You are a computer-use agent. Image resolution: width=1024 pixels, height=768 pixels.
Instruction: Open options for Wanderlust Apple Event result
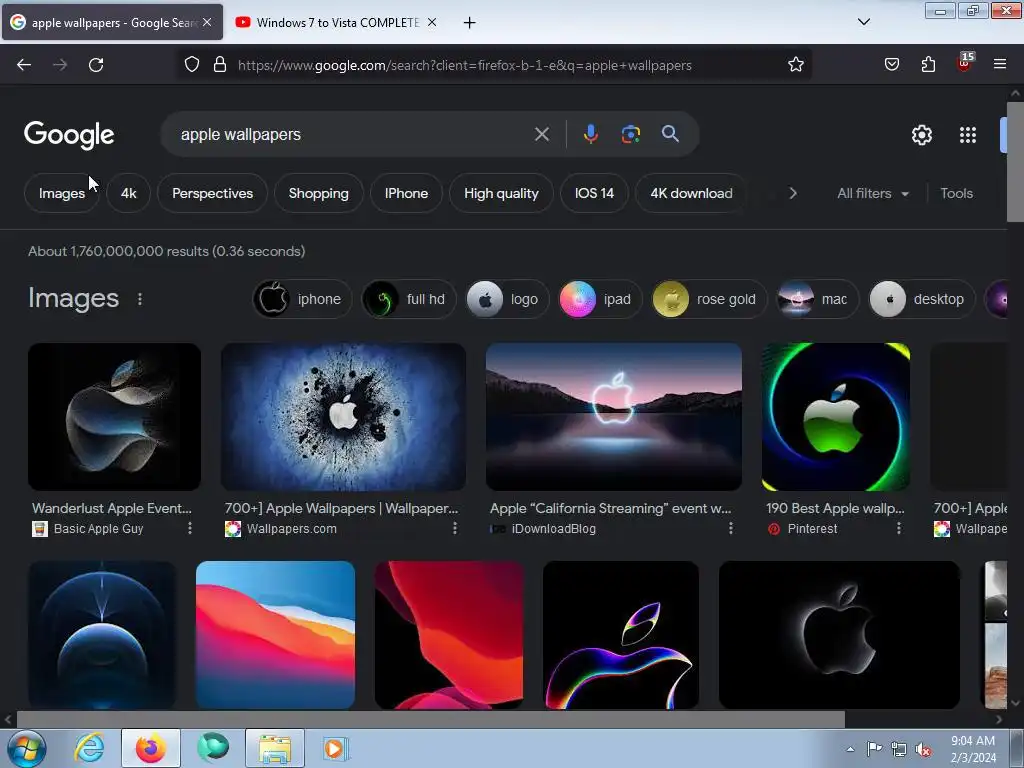190,528
